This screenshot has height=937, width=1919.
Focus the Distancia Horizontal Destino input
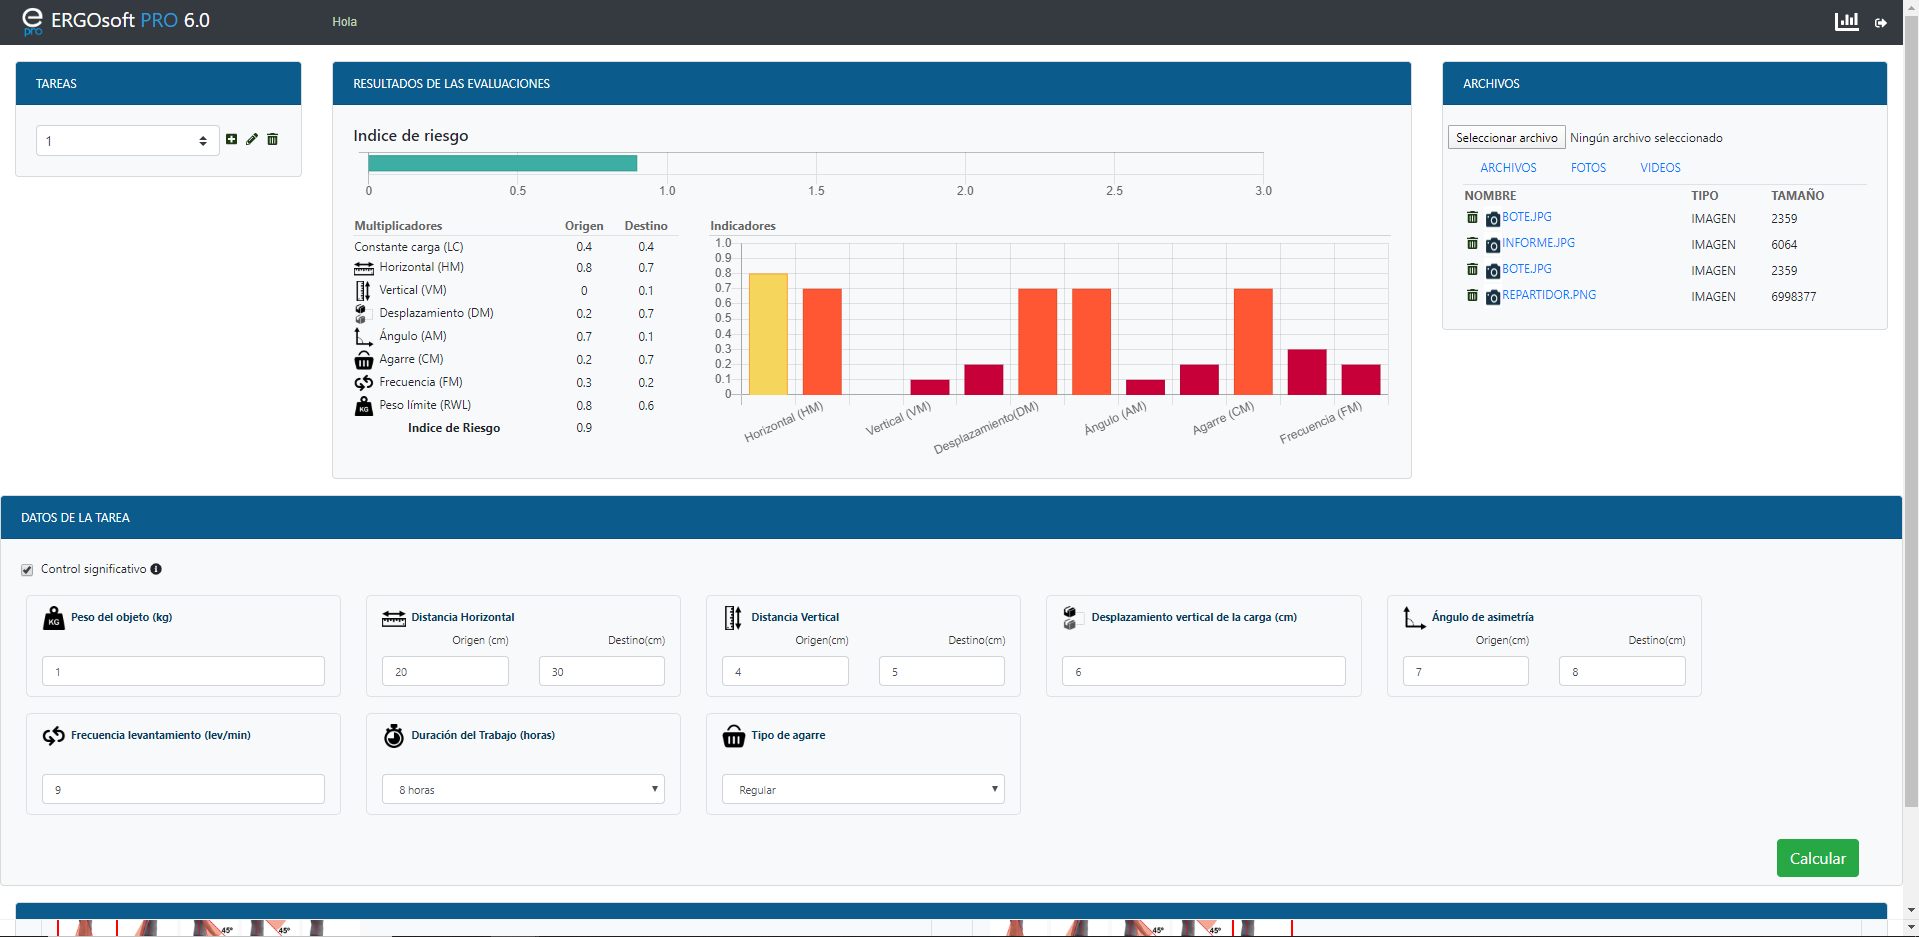click(602, 671)
